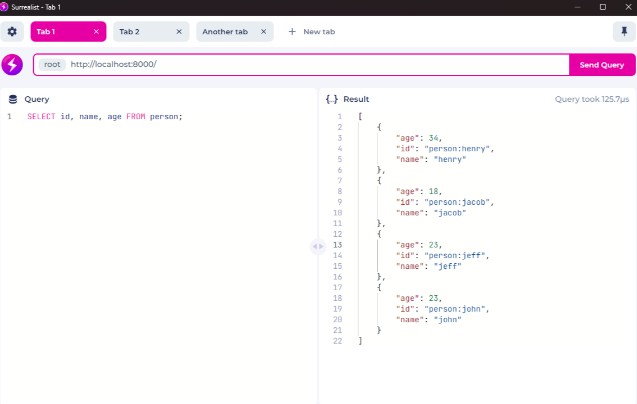This screenshot has width=637, height=404.
Task: Maximize the Surrealist window
Action: pos(602,6)
